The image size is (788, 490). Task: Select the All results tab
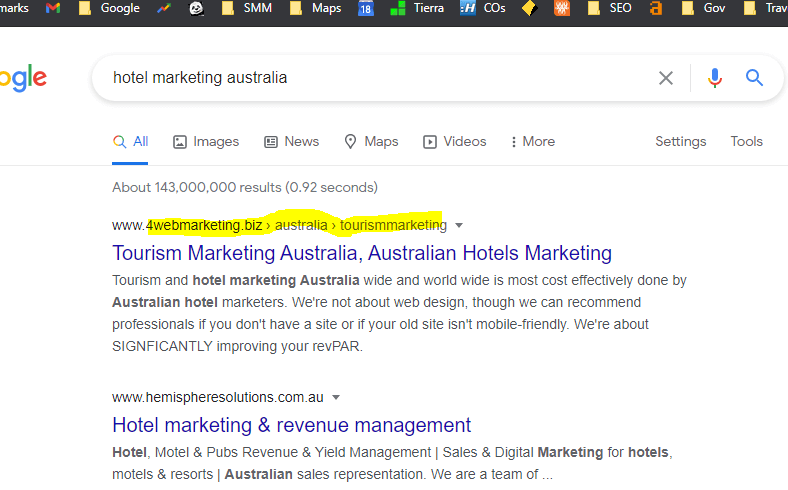click(130, 142)
